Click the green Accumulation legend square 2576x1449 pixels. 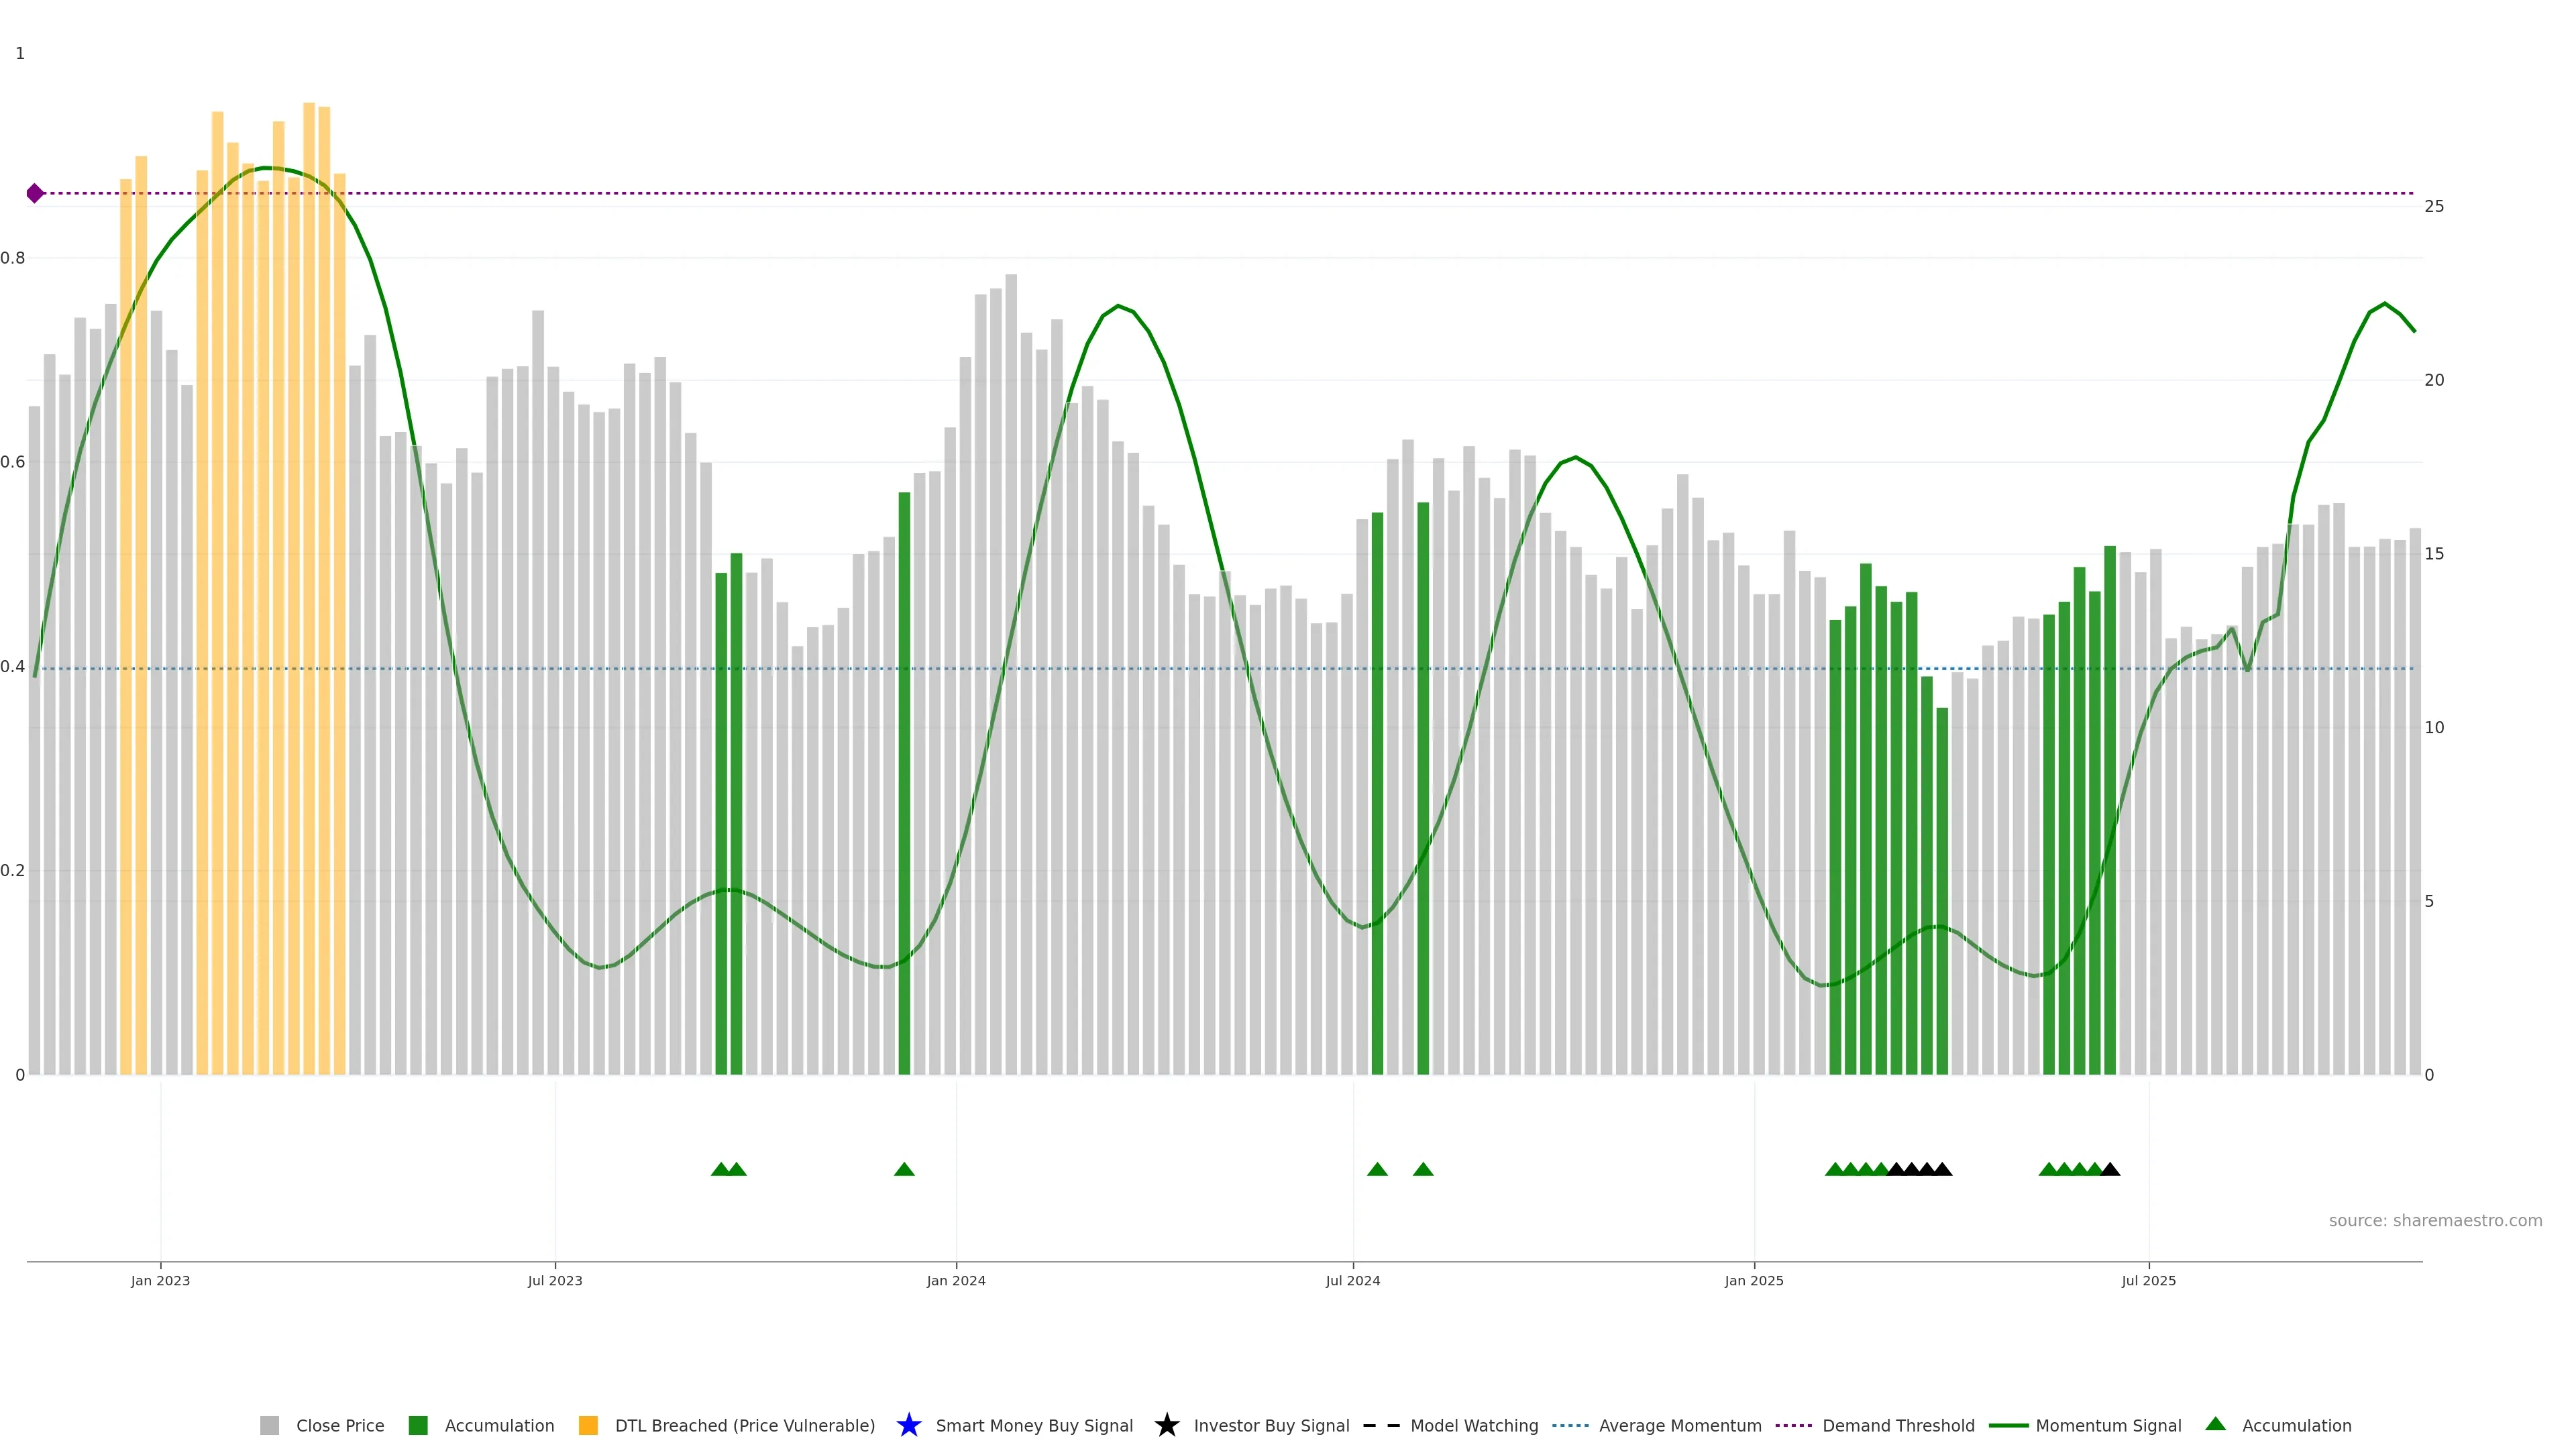pyautogui.click(x=418, y=1425)
